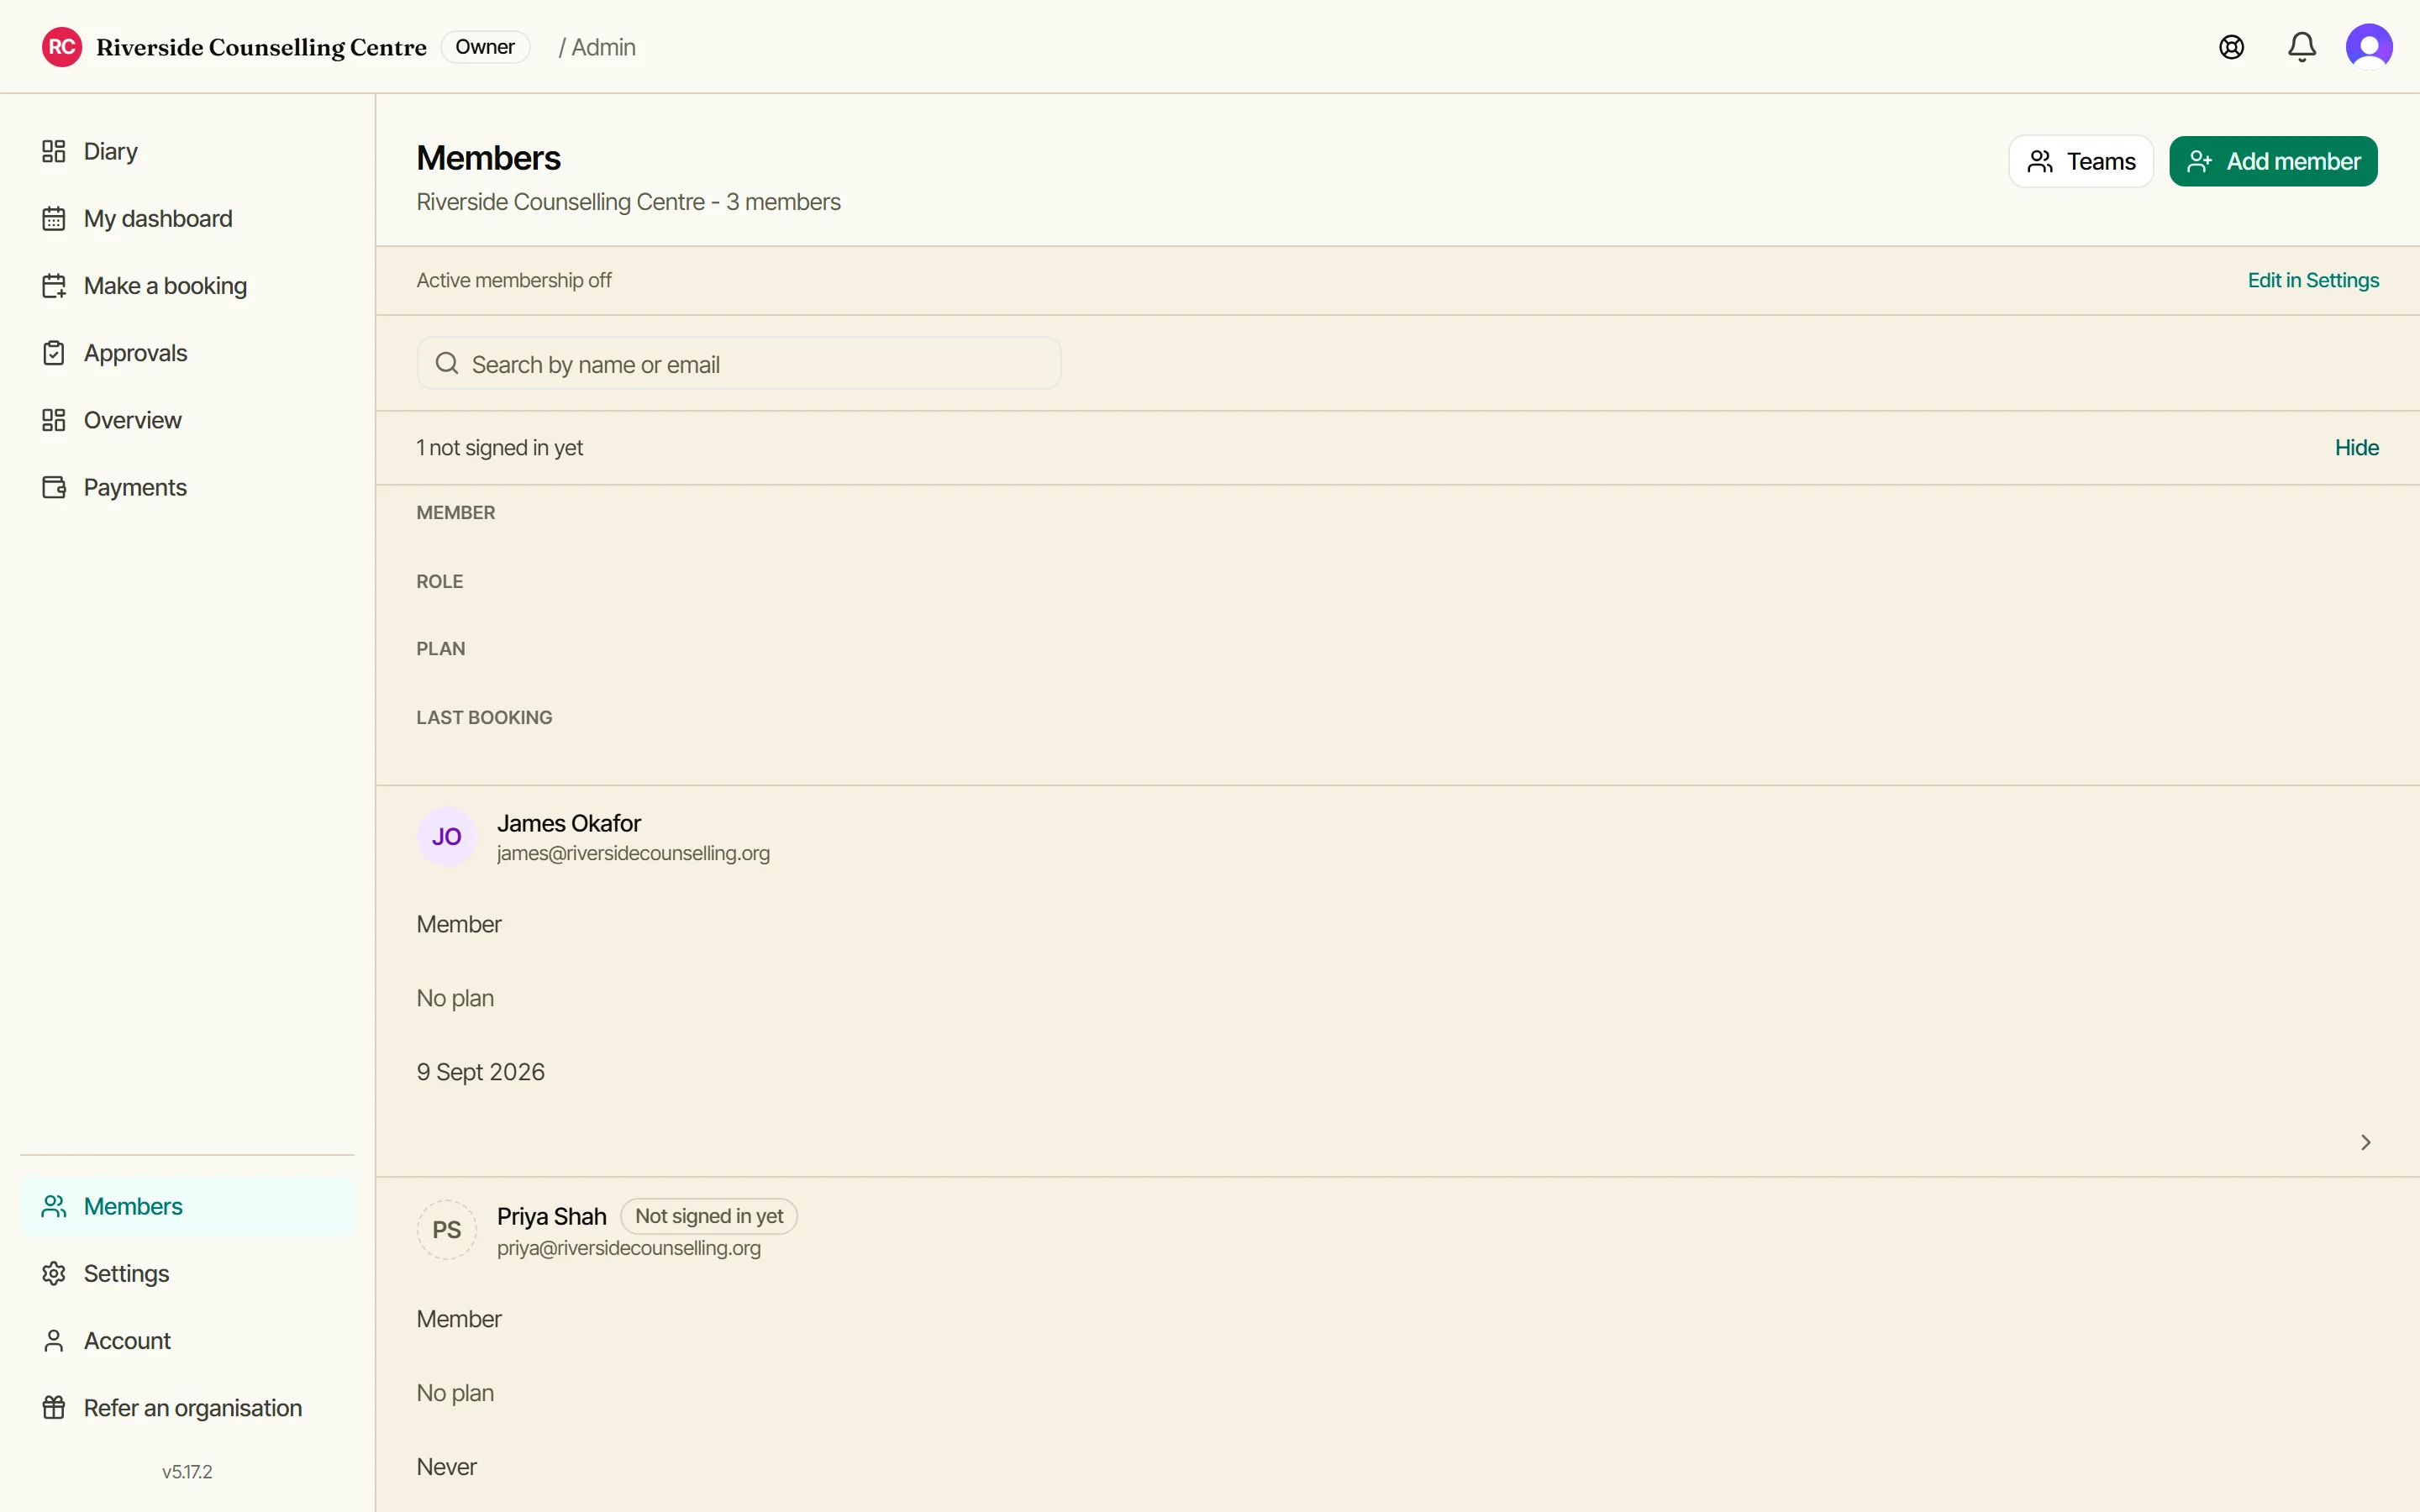The image size is (2420, 1512).
Task: Click James Okafor's name
Action: pos(568,823)
